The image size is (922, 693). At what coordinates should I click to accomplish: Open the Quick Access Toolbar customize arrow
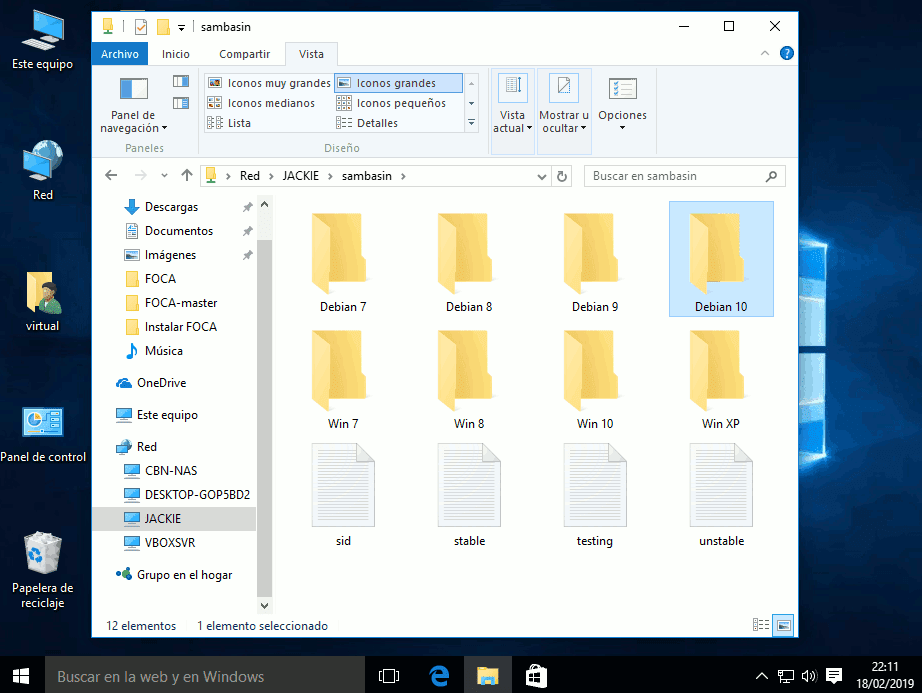tap(181, 27)
